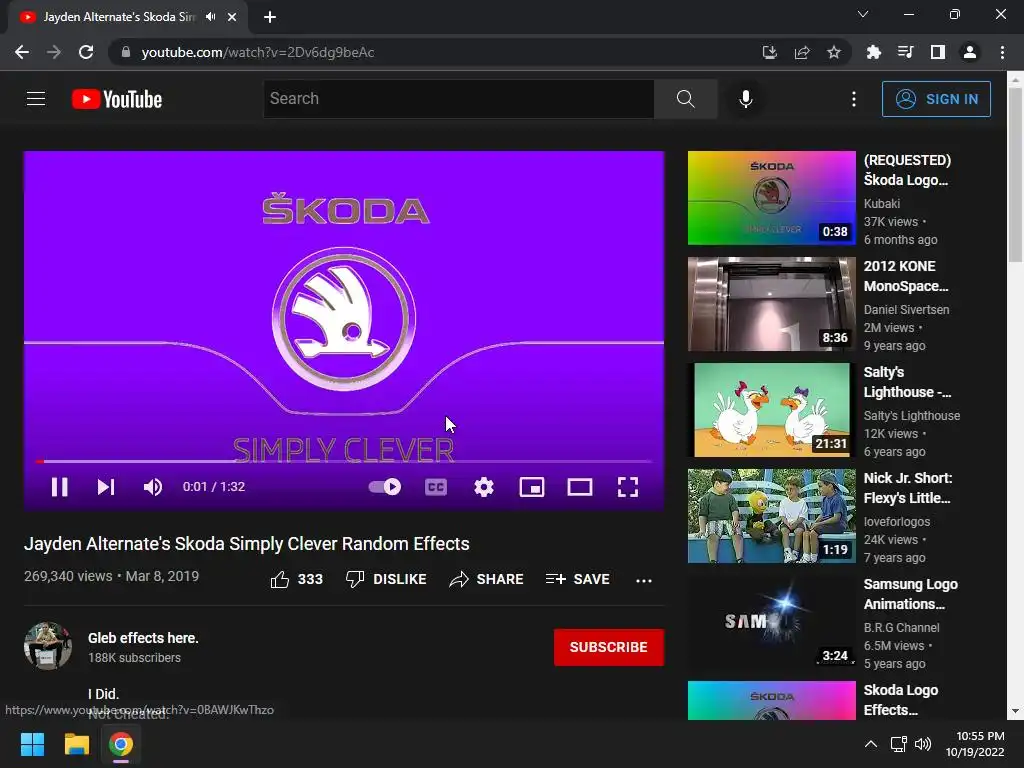Open Daniel Sivertsen channel name
Image resolution: width=1024 pixels, height=768 pixels.
906,310
